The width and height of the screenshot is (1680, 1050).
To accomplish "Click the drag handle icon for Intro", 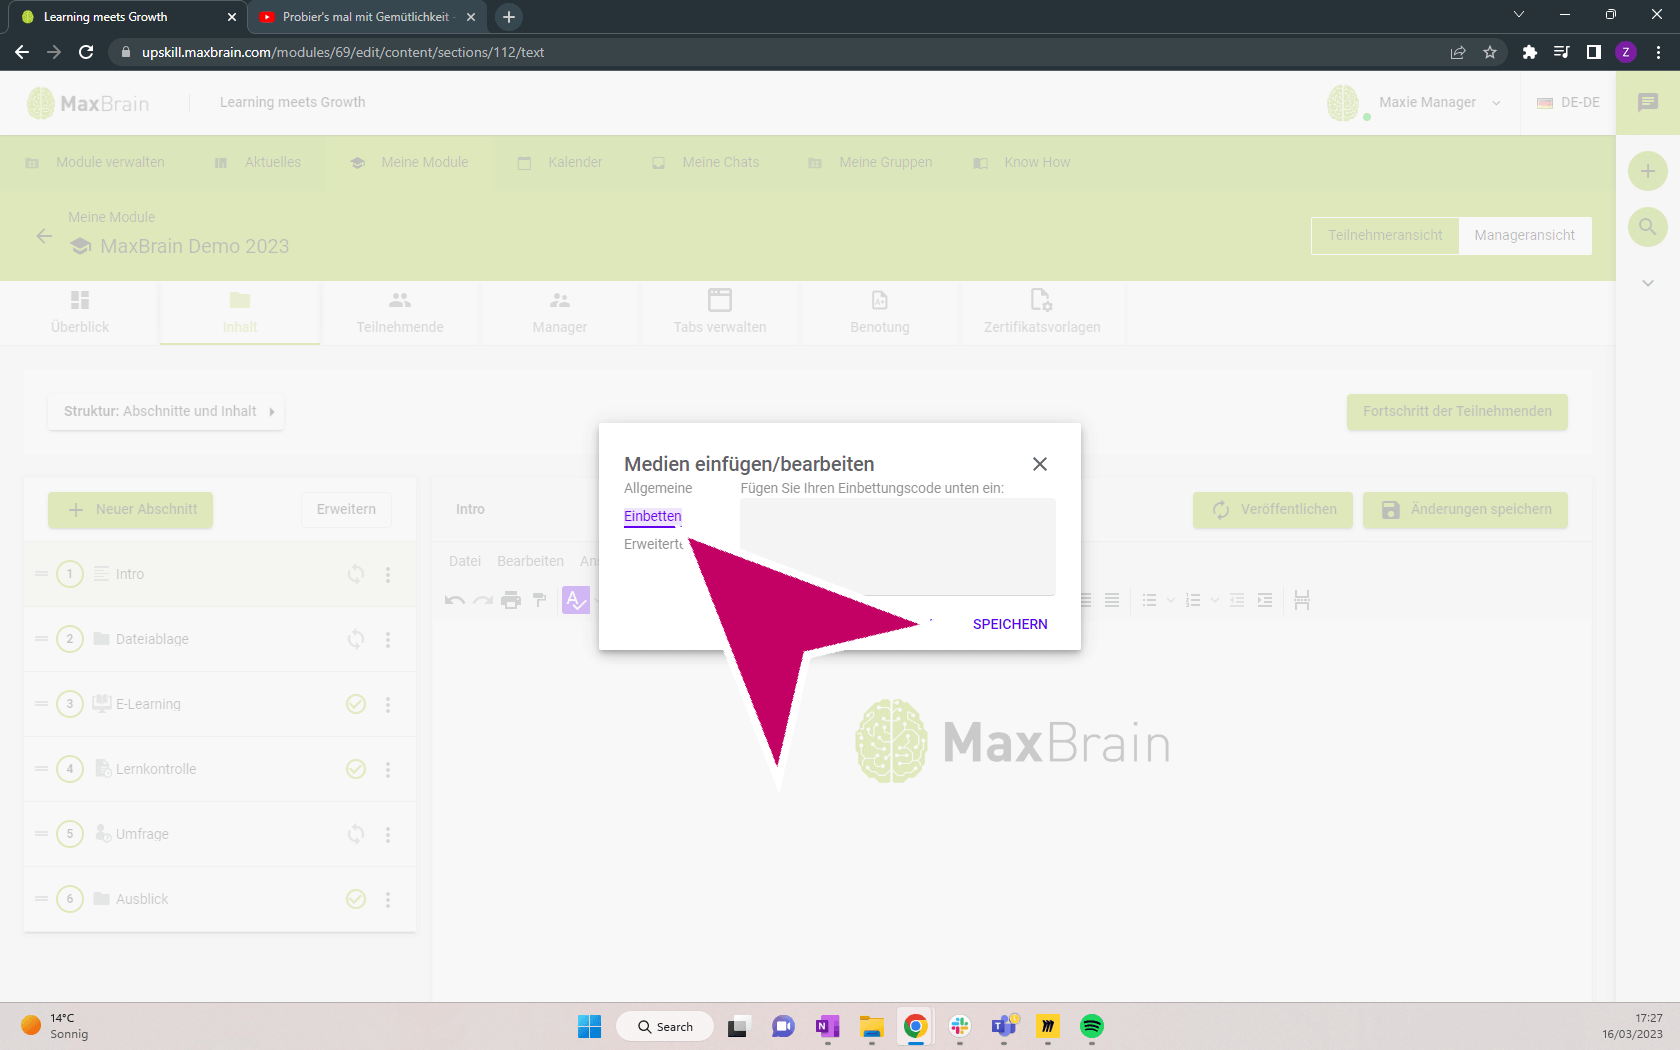I will pyautogui.click(x=41, y=574).
